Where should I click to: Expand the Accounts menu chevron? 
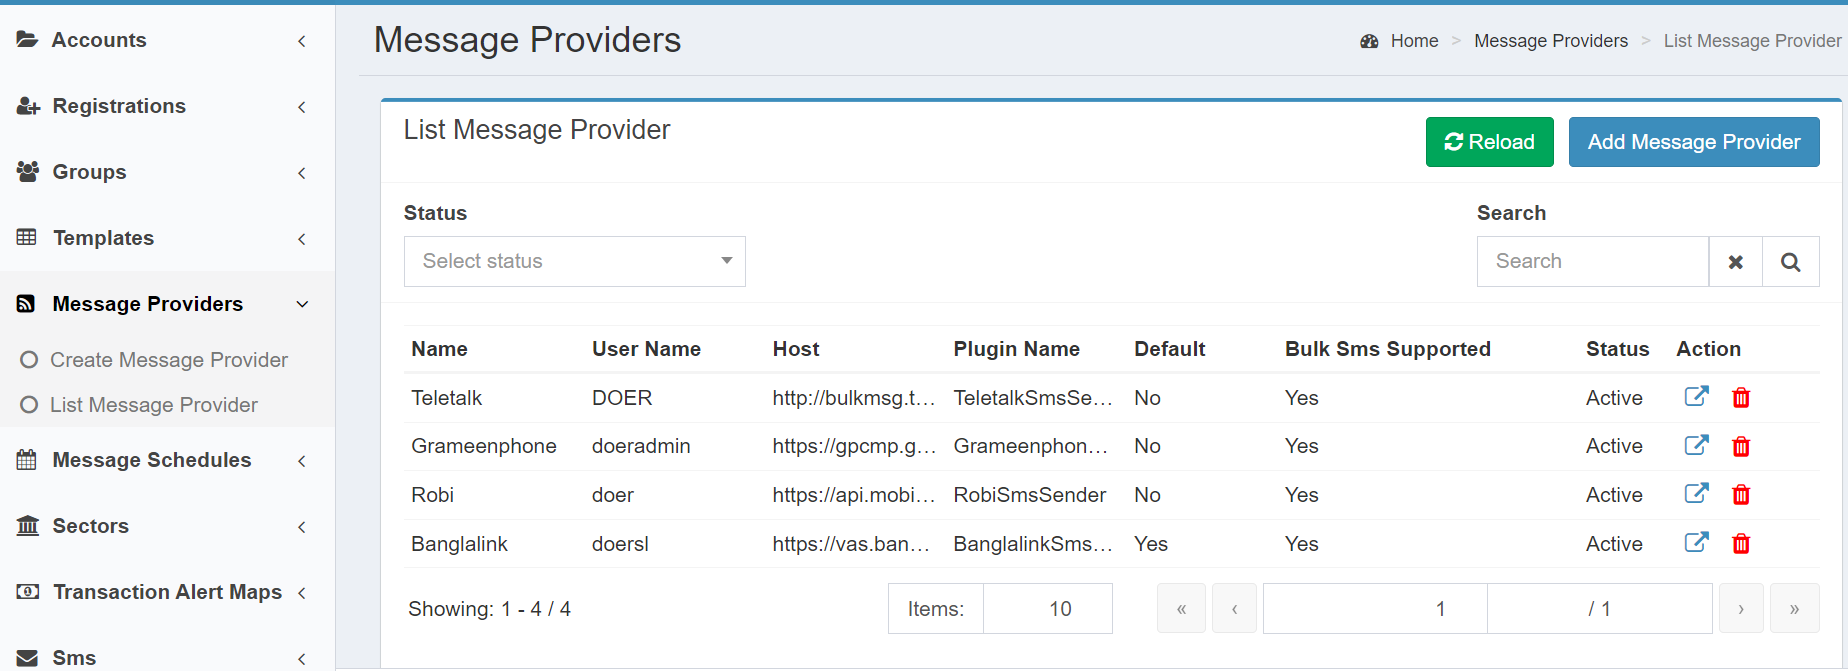coord(302,41)
